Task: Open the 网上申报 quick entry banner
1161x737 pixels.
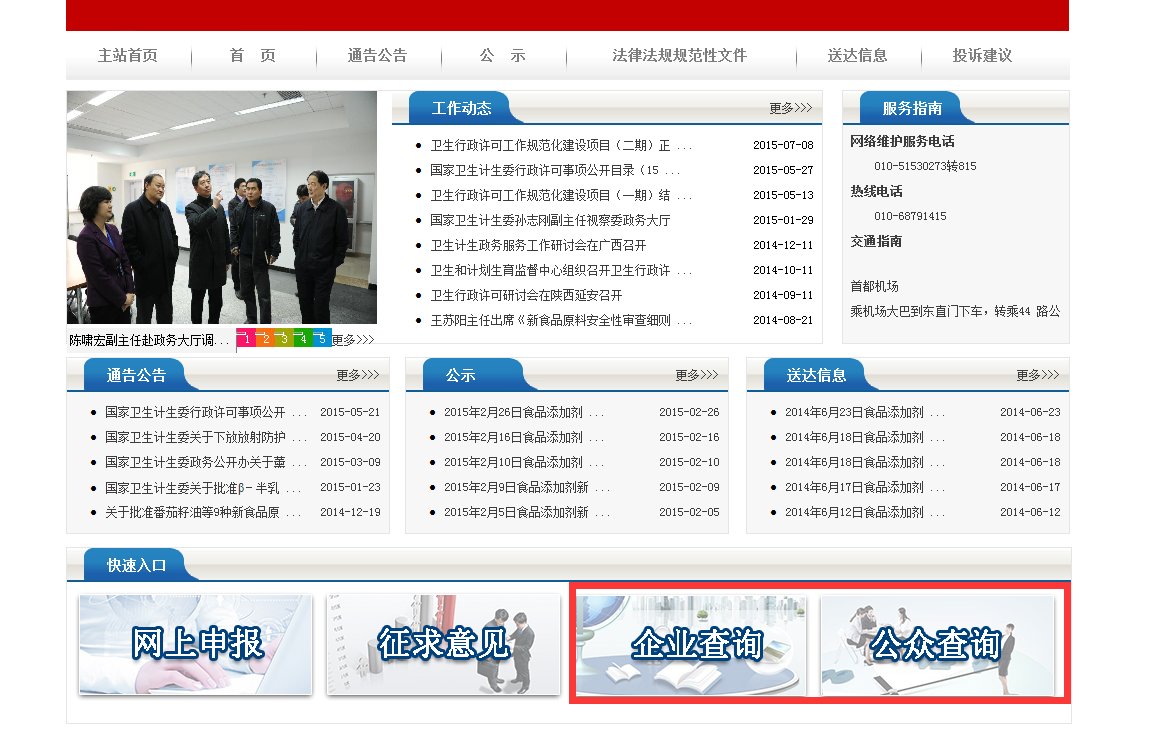Action: coord(196,645)
